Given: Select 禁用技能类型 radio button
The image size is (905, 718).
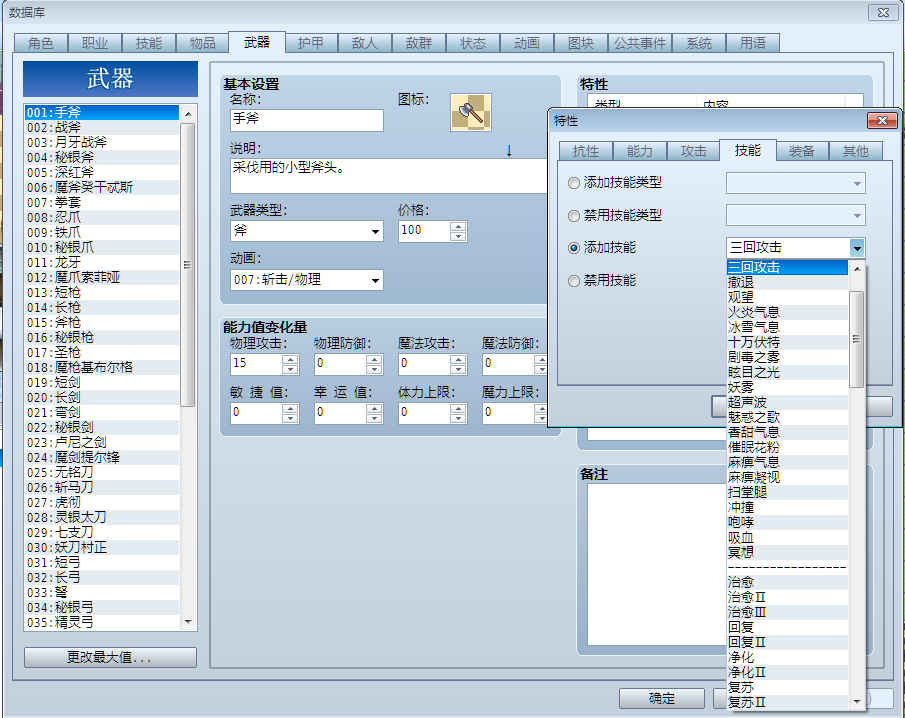Looking at the screenshot, I should click(x=574, y=216).
